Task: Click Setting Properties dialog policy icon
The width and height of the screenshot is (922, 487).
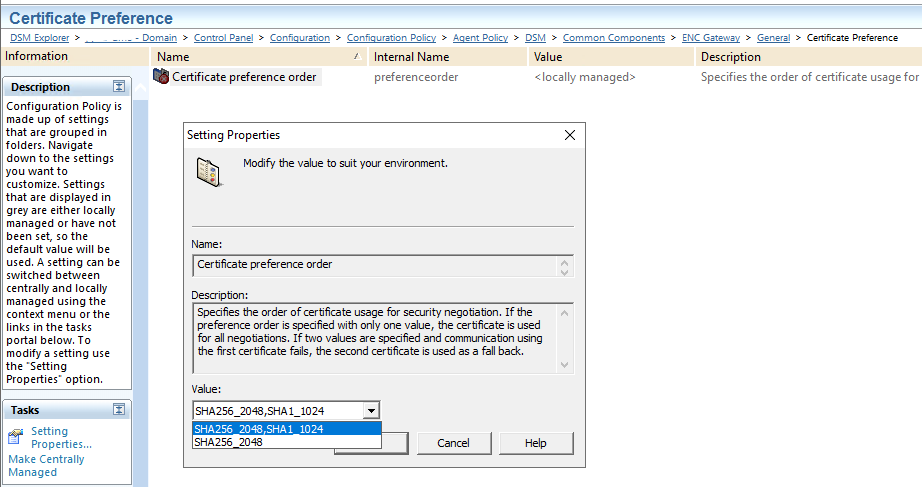Action: pyautogui.click(x=209, y=172)
